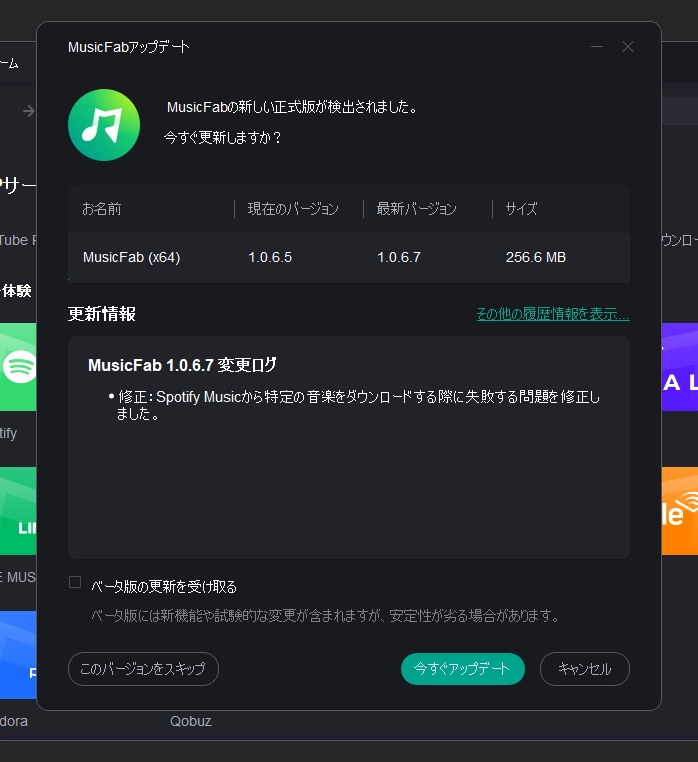Click 今すぐアップデート button
The width and height of the screenshot is (698, 762).
coord(462,669)
